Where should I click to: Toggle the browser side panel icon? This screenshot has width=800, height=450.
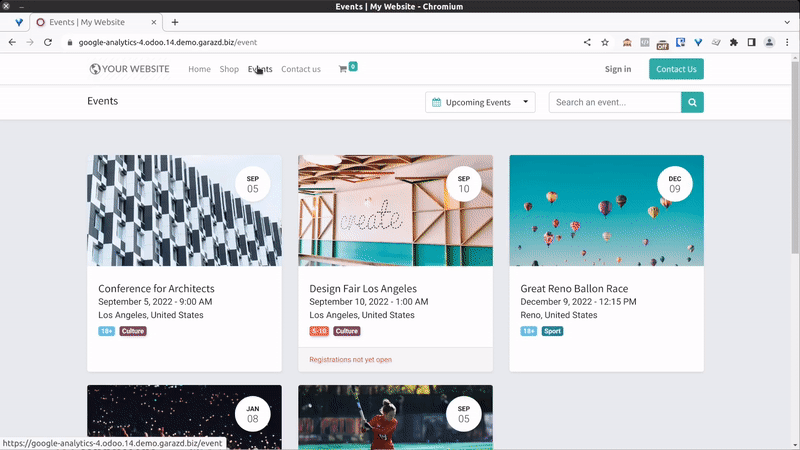752,42
